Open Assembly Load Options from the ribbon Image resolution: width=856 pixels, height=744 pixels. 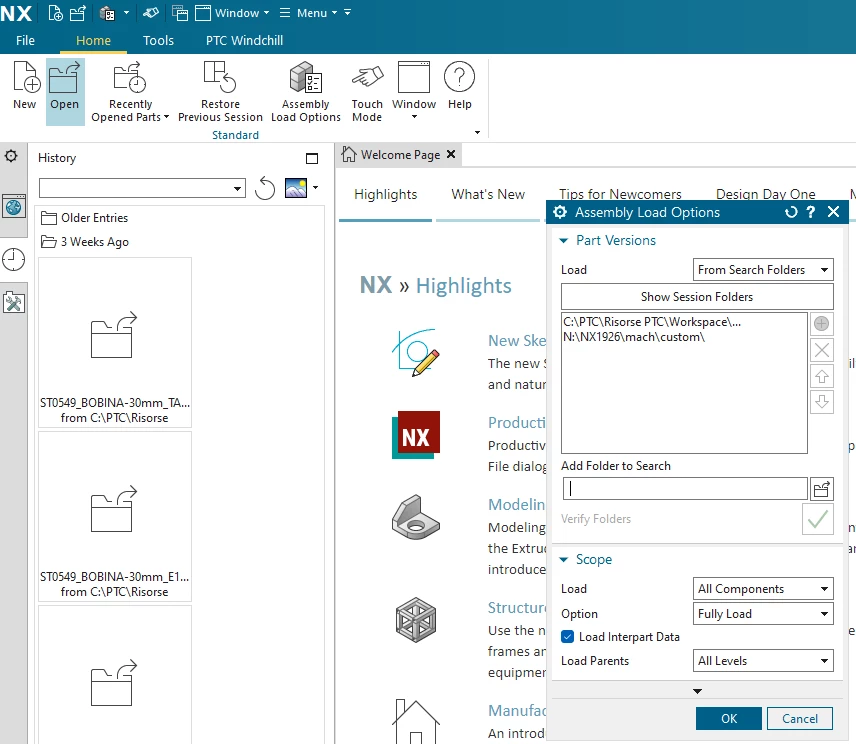pos(305,92)
